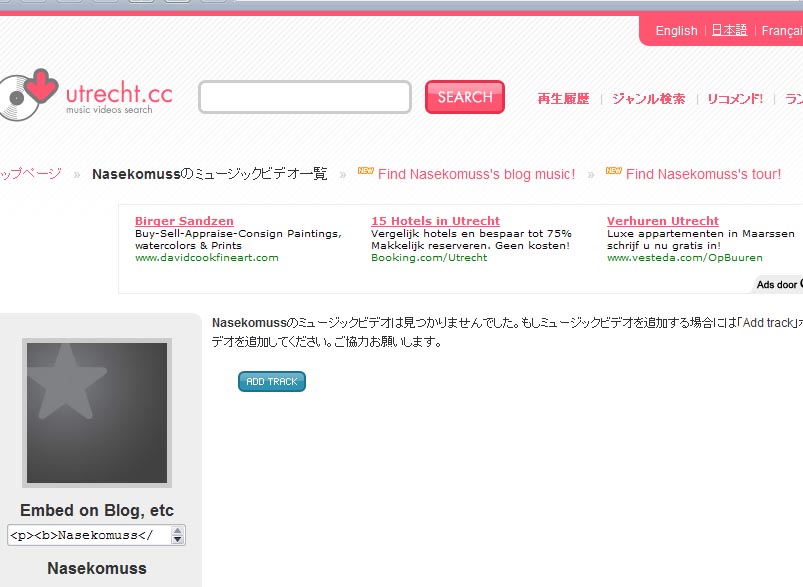
Task: Open Find Nasekomuss's tour link
Action: [703, 174]
